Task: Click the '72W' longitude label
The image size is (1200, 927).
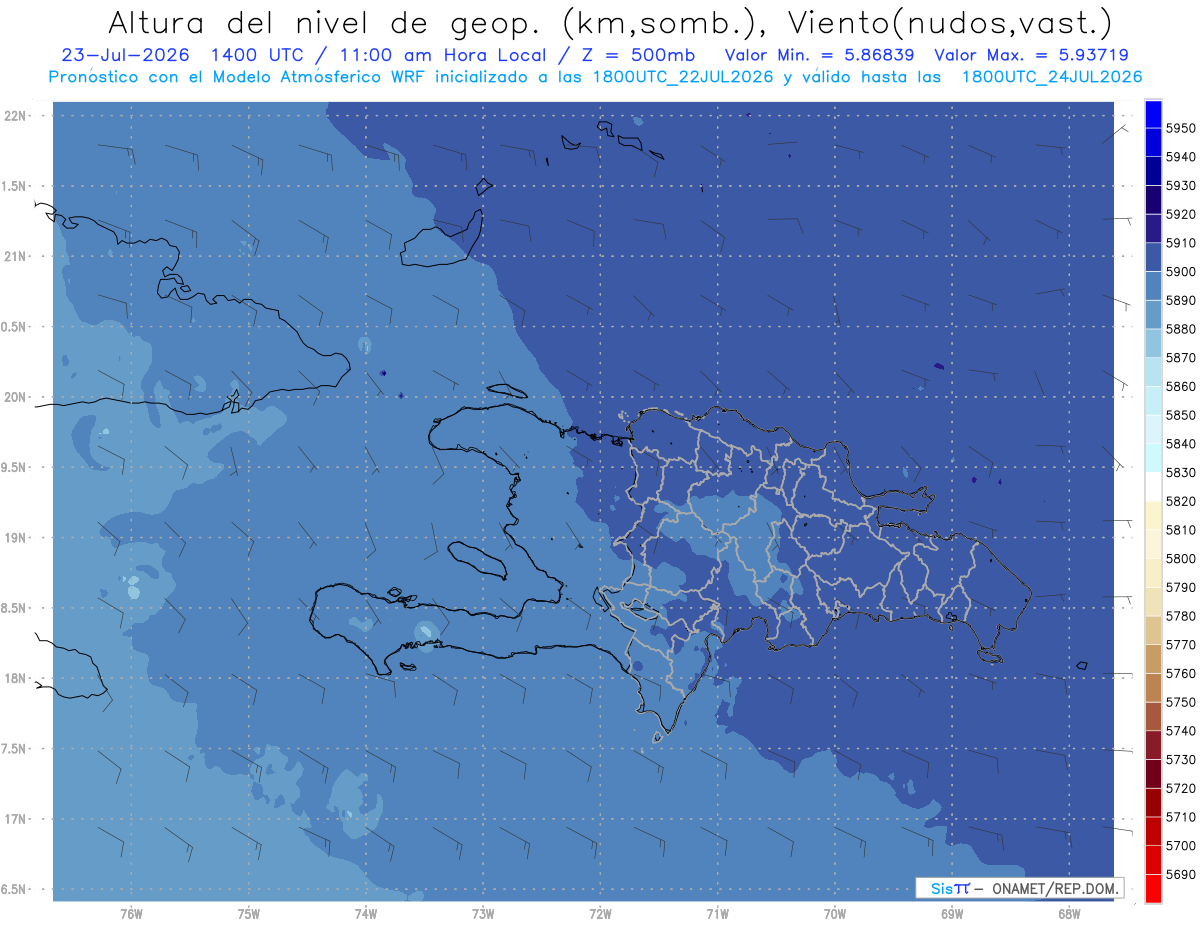Action: point(600,914)
